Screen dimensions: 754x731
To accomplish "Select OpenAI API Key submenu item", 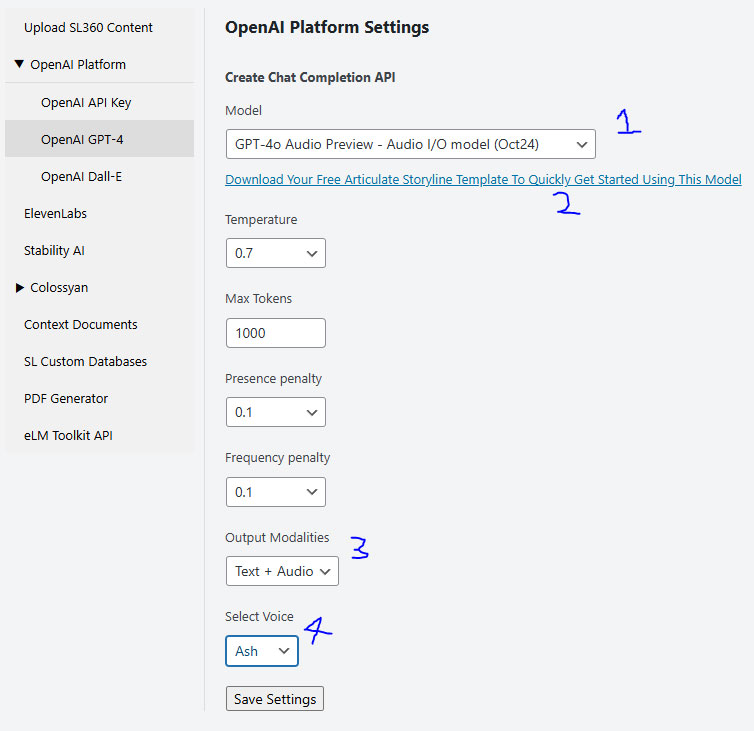I will pos(86,103).
